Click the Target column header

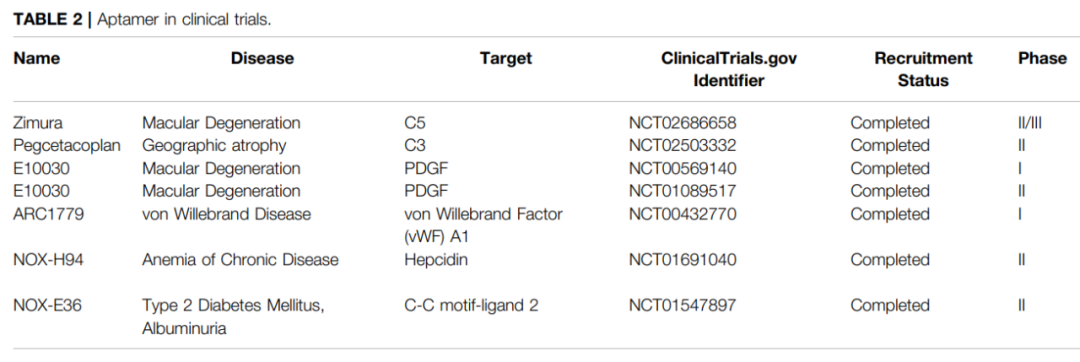[x=506, y=58]
